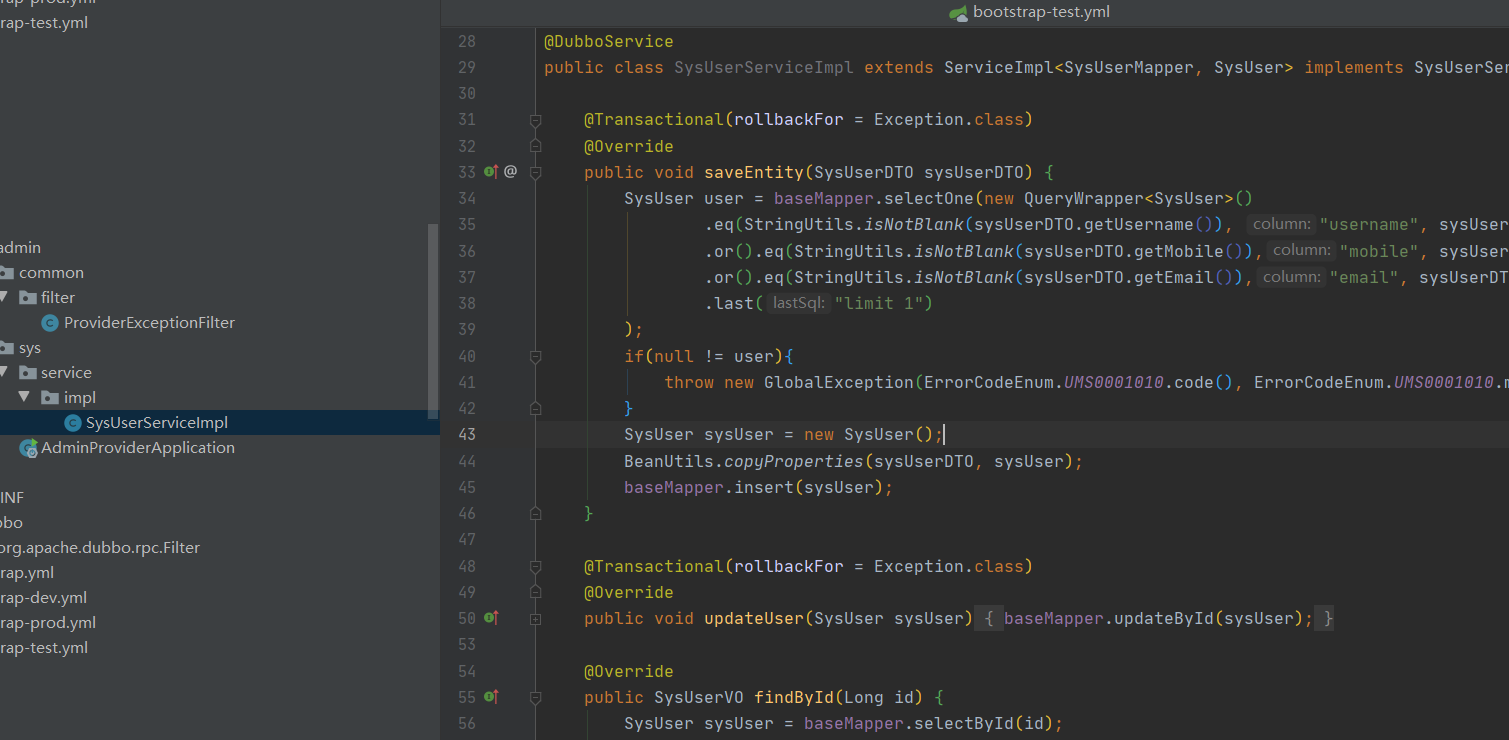Click the AdminProviderApplication Spring Boot class icon
The width and height of the screenshot is (1509, 740).
pos(28,448)
